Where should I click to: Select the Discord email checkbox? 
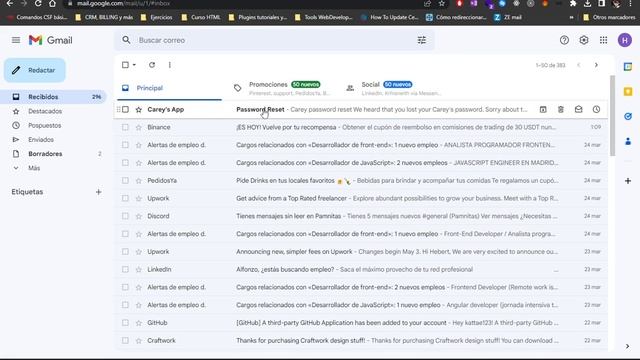pyautogui.click(x=125, y=216)
